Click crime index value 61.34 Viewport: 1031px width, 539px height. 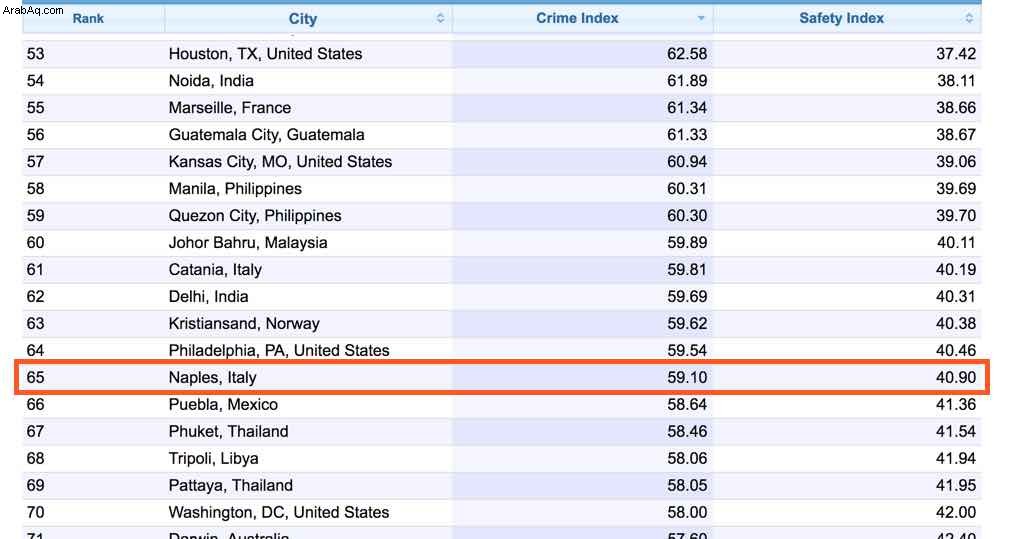(x=687, y=108)
